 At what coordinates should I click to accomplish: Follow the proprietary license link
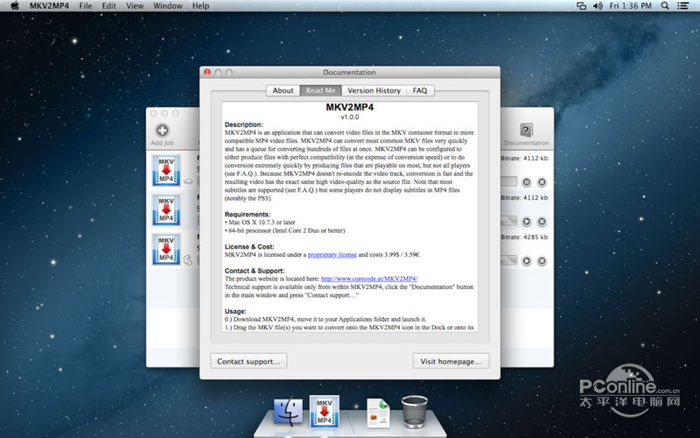(332, 255)
